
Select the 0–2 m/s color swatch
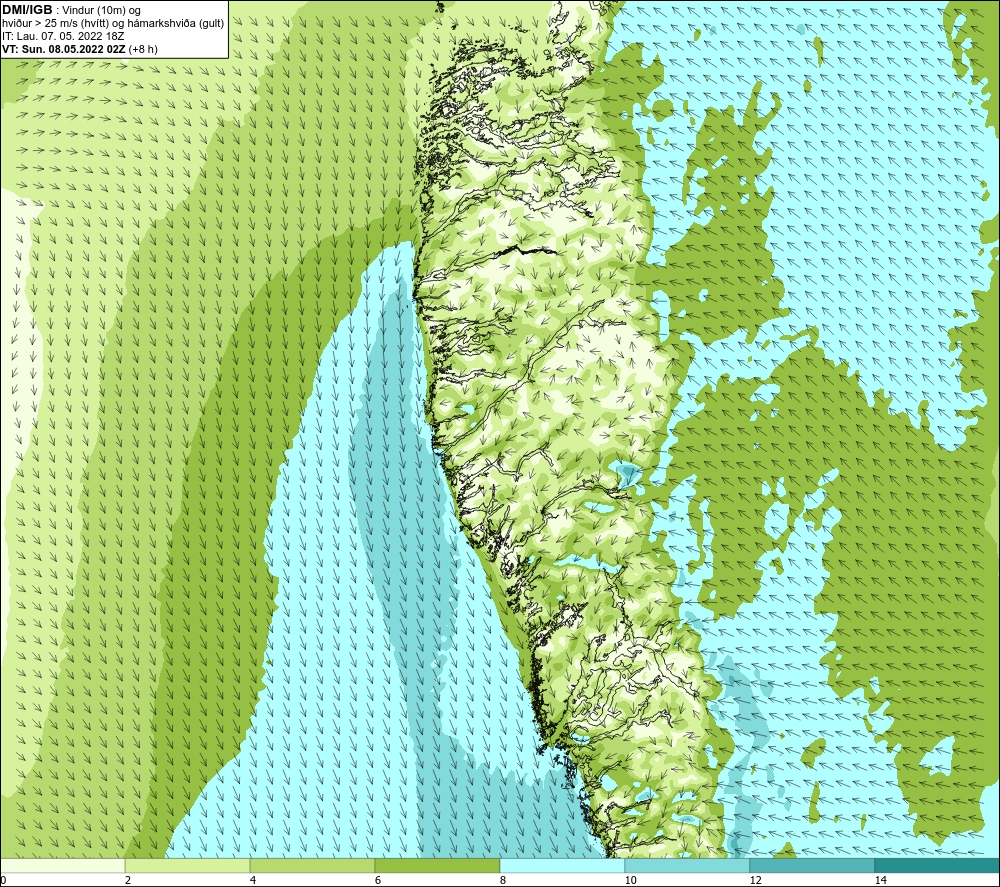coord(62,865)
